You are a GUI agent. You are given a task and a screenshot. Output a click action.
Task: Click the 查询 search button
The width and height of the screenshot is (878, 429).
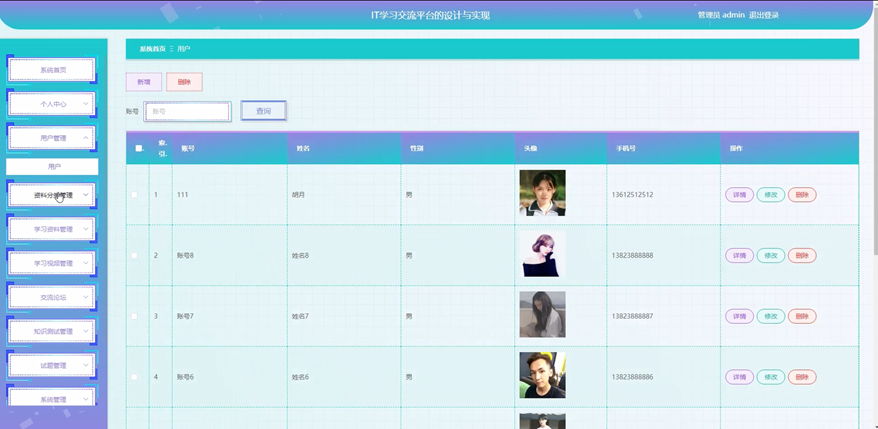264,111
